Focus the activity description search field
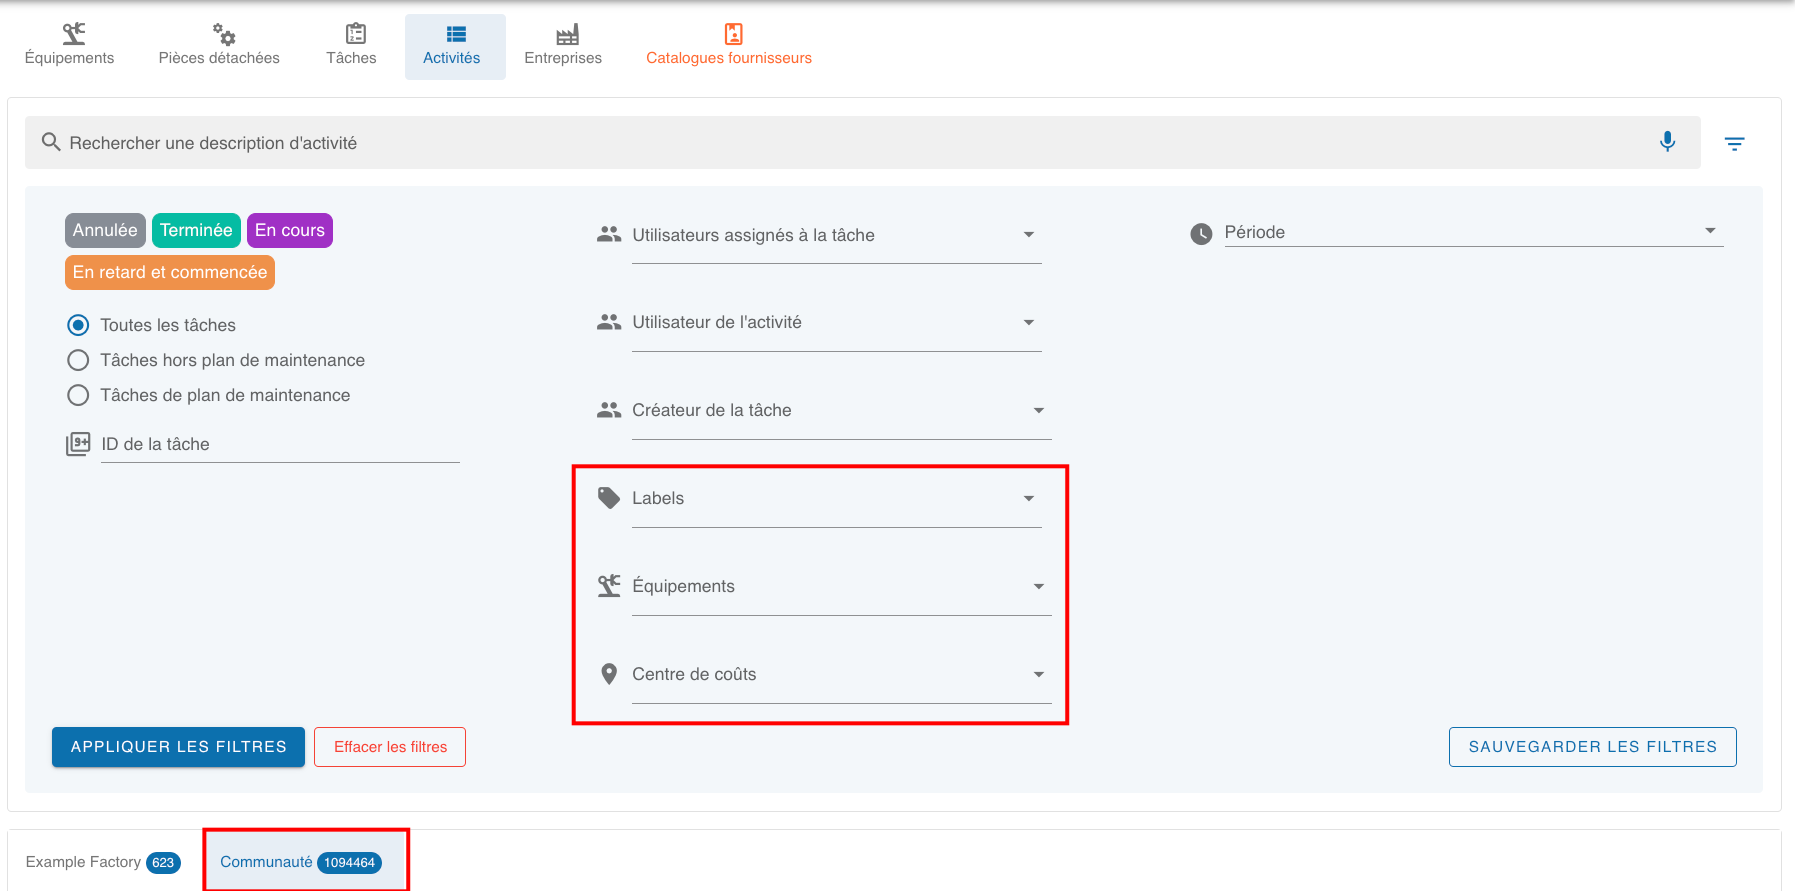The width and height of the screenshot is (1795, 891). tap(850, 143)
